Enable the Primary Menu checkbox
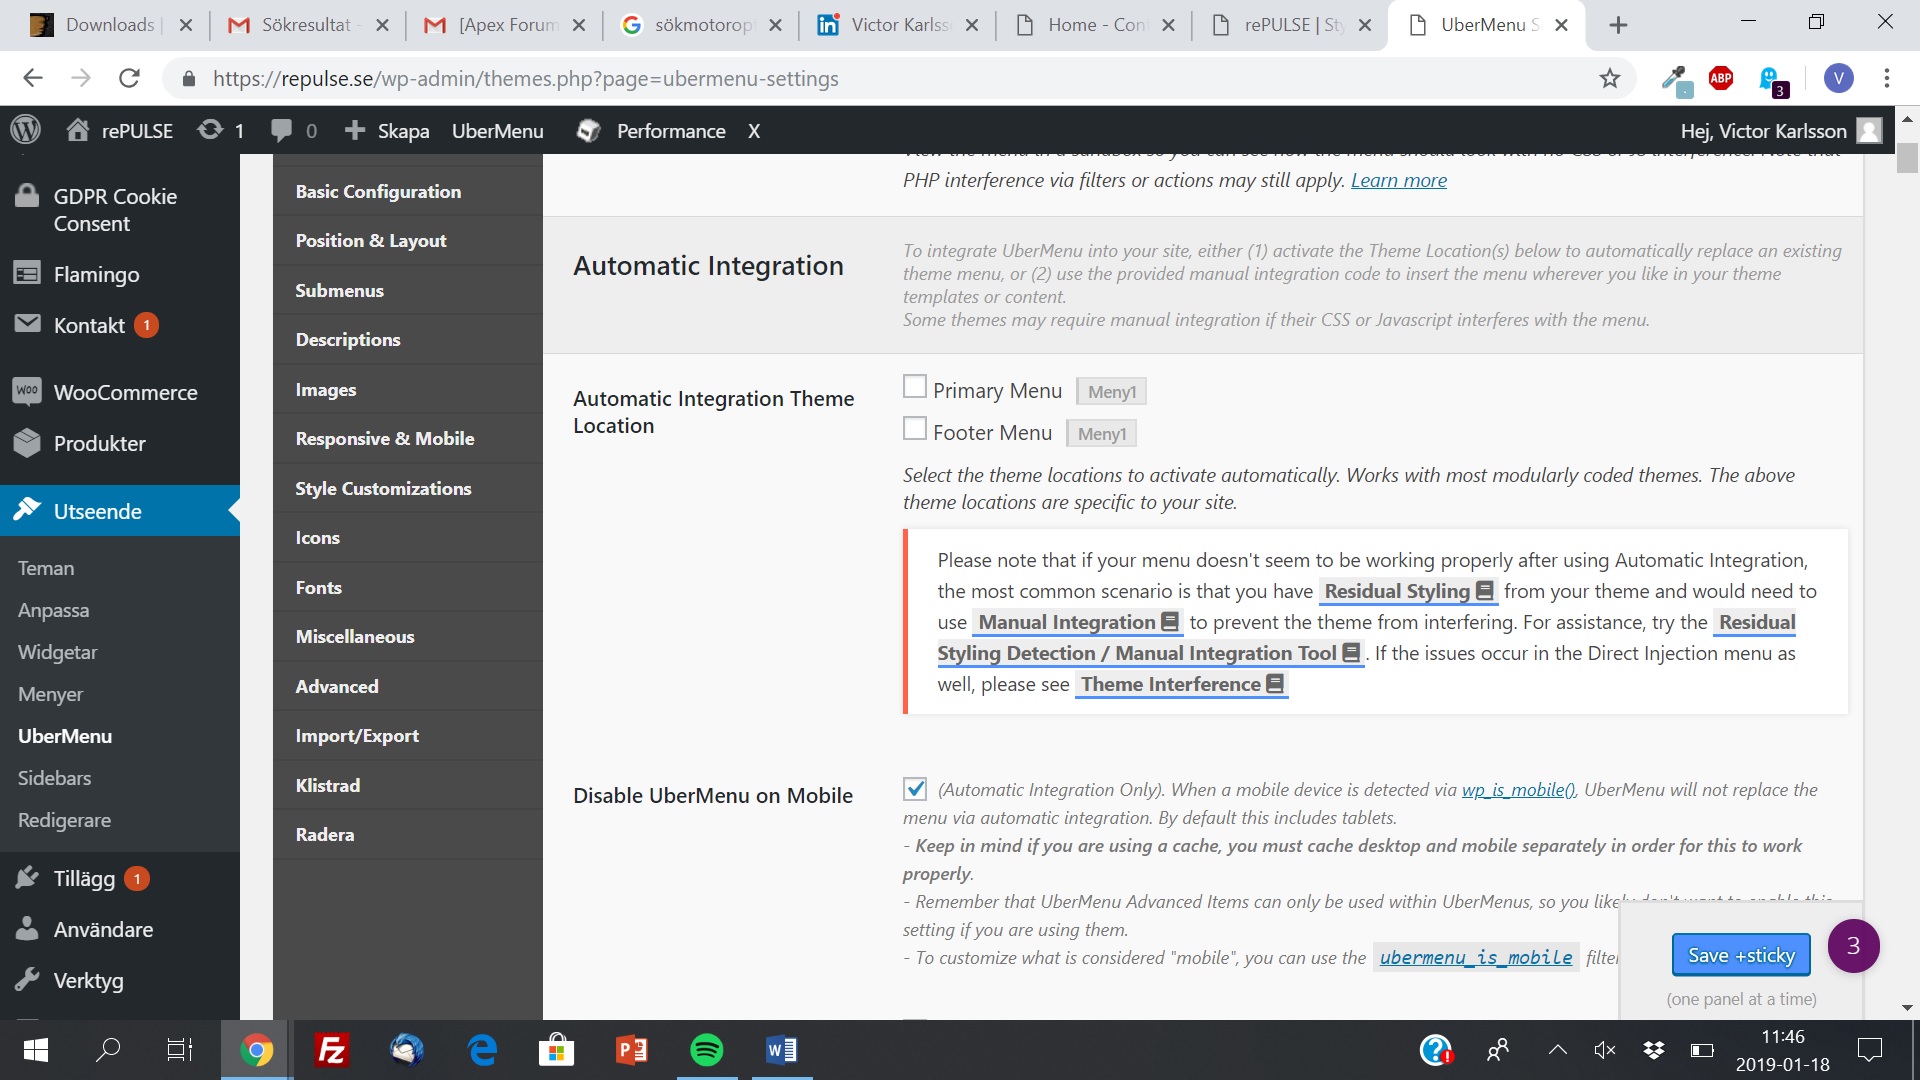 pos(914,386)
